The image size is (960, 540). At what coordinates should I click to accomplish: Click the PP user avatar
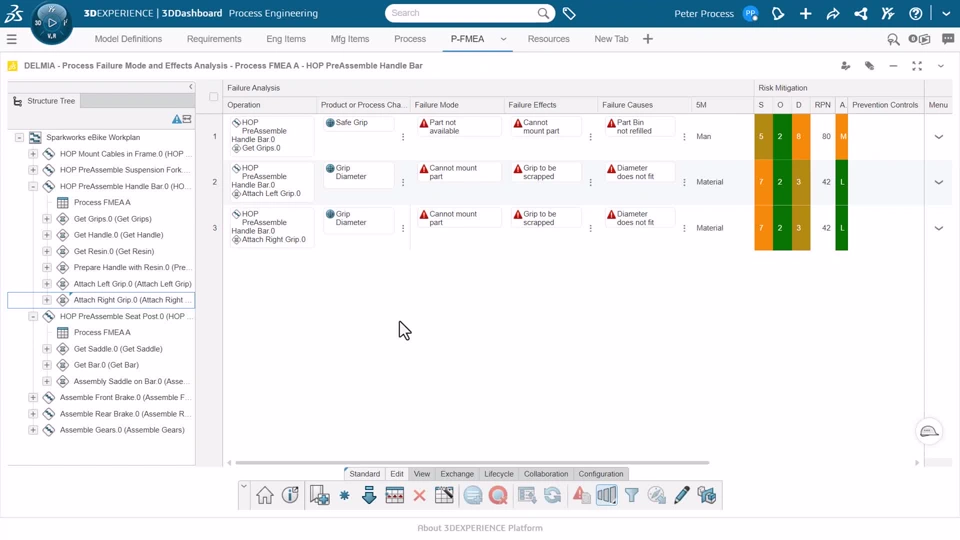(x=750, y=13)
